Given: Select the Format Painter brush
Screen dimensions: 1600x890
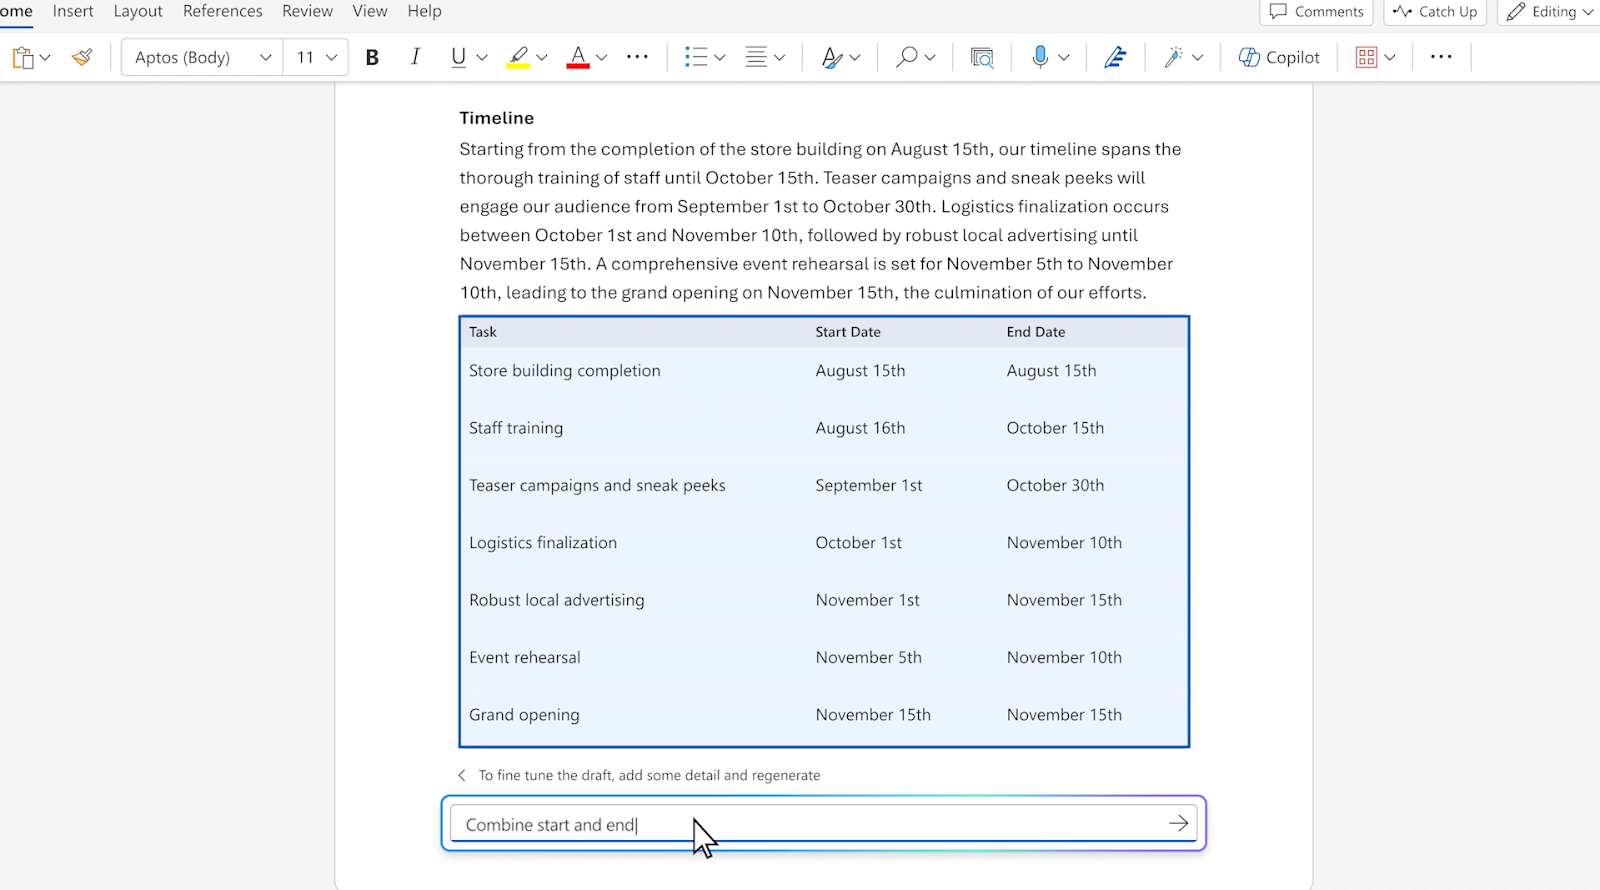Looking at the screenshot, I should (x=83, y=58).
